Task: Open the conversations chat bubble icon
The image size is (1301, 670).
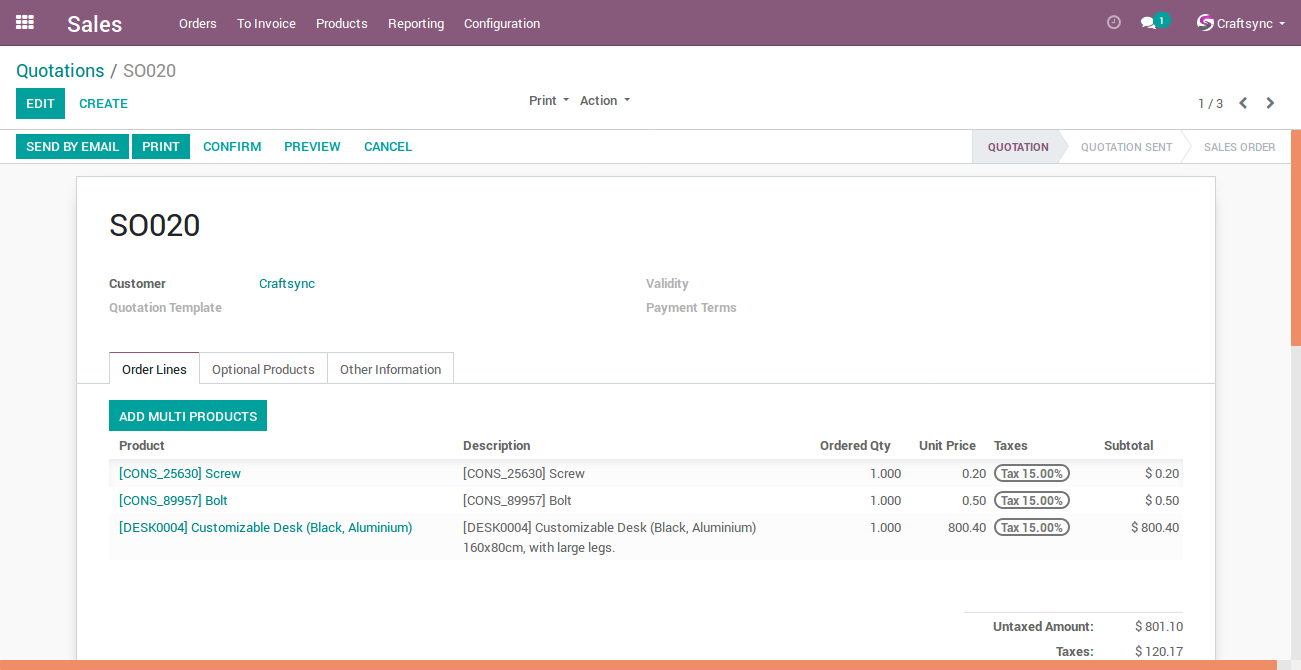Action: [x=1148, y=23]
